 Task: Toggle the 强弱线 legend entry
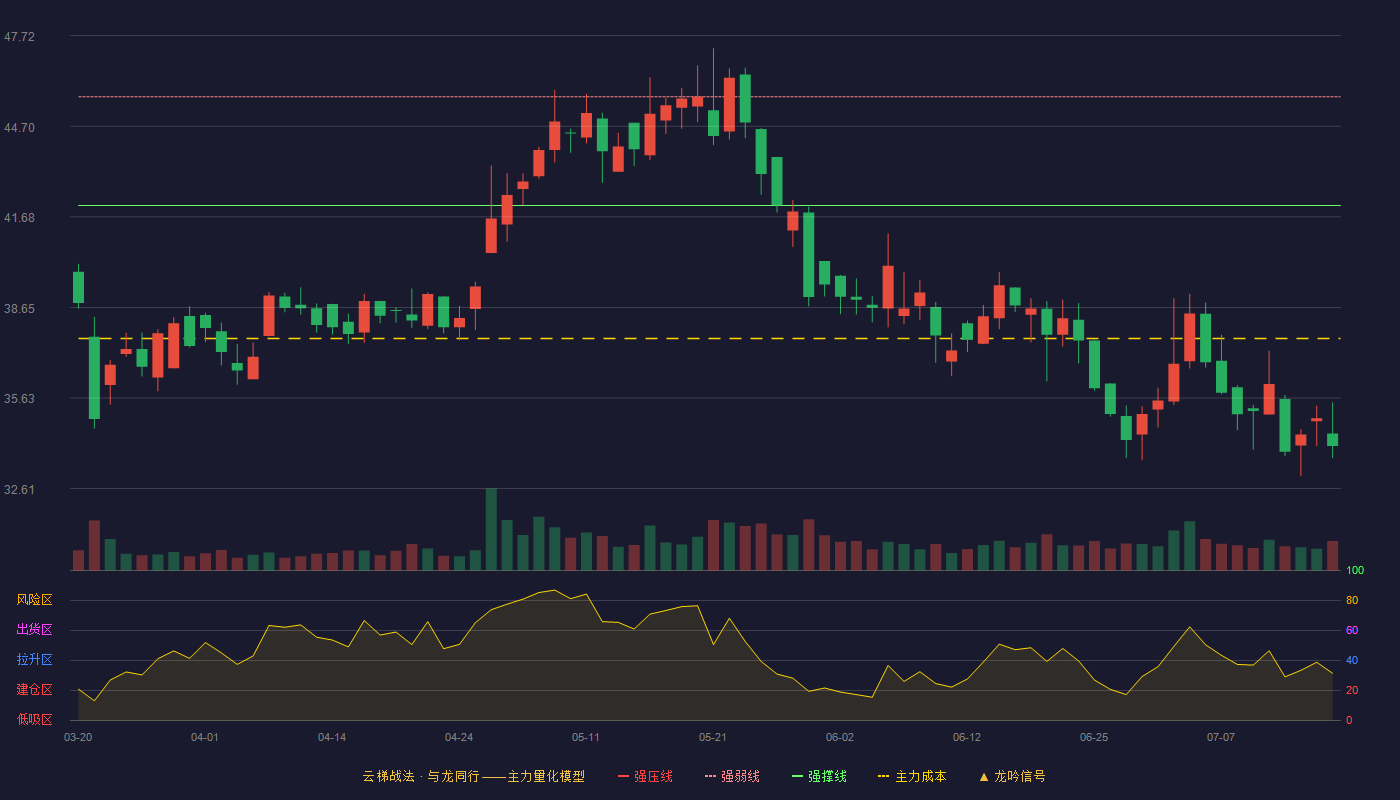pos(732,776)
